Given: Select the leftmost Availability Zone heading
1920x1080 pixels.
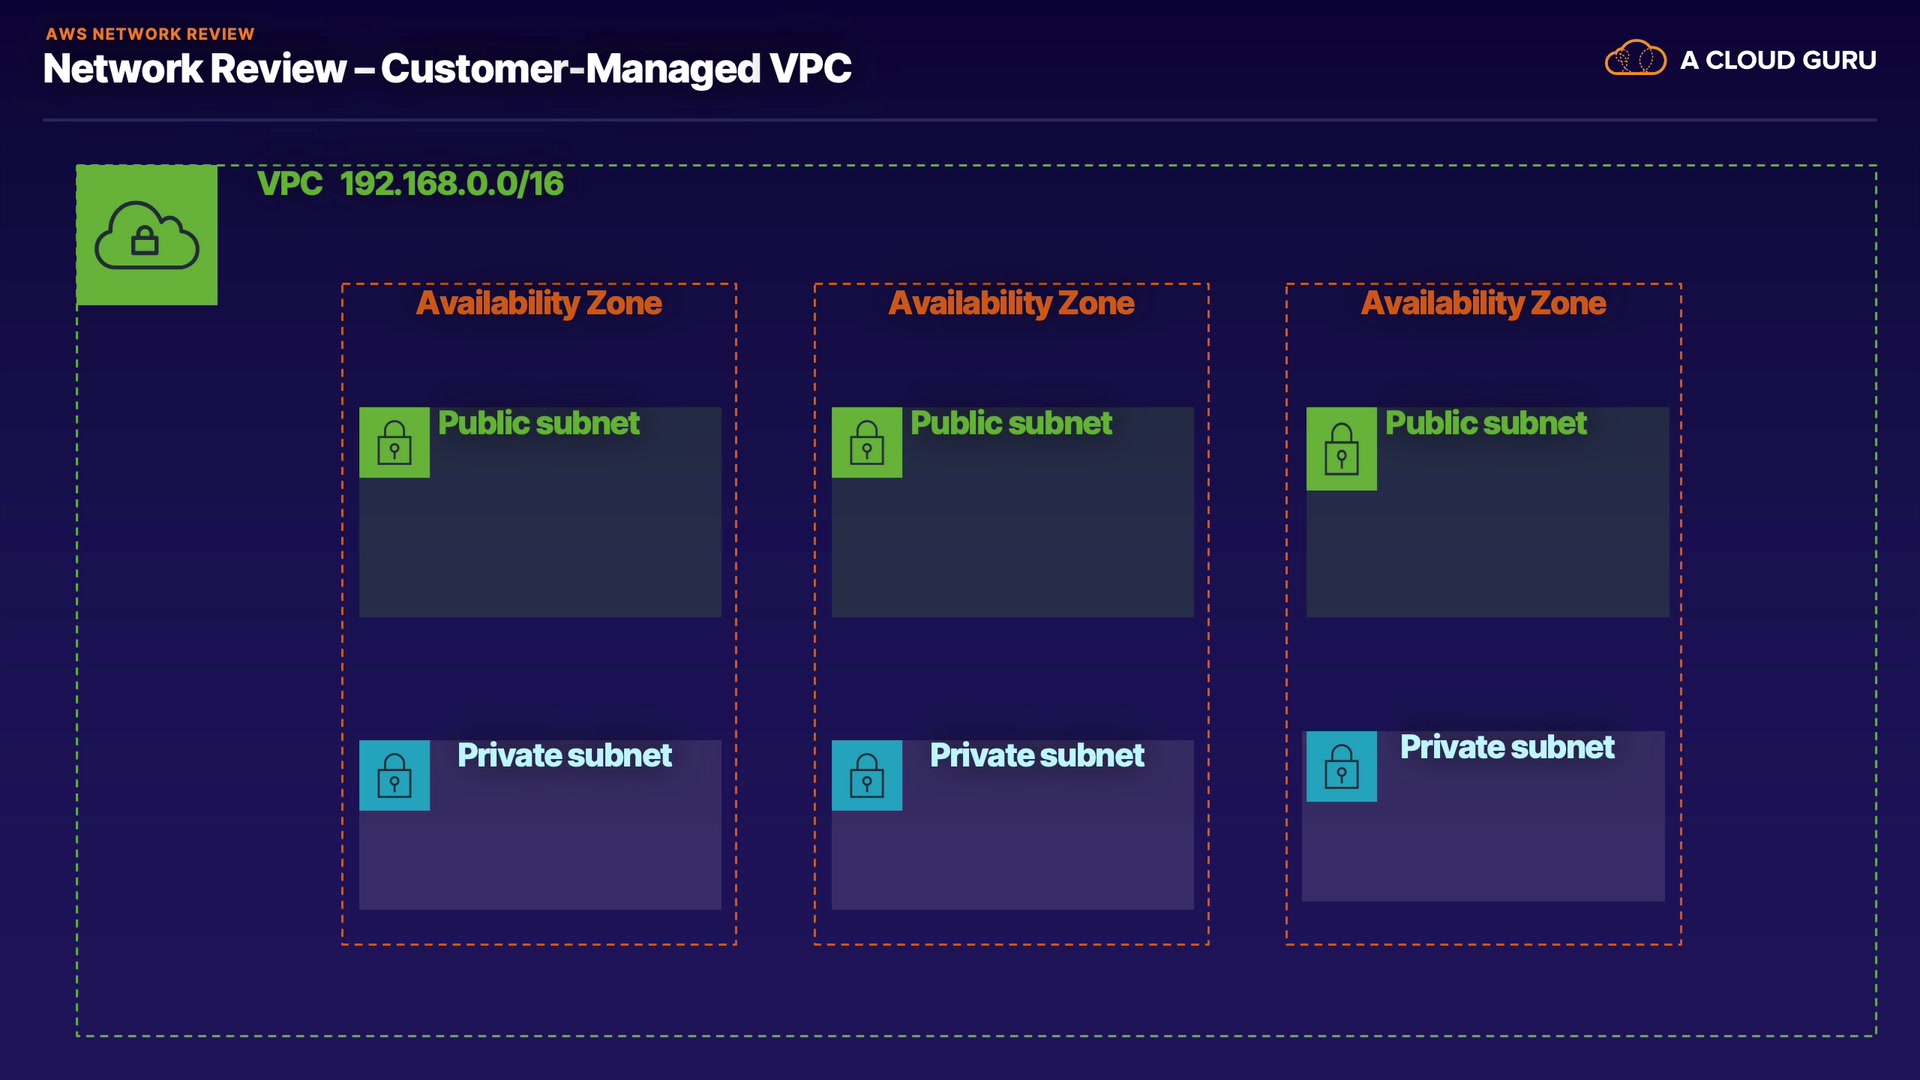Looking at the screenshot, I should [539, 303].
